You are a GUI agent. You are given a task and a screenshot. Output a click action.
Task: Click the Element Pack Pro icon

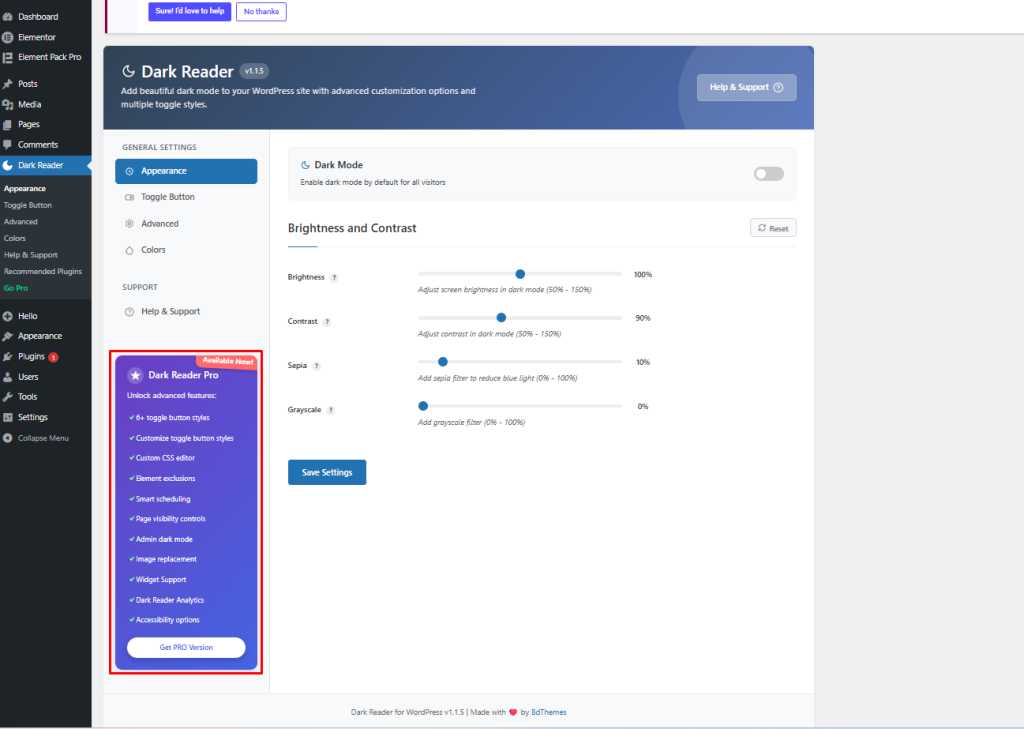pos(8,57)
